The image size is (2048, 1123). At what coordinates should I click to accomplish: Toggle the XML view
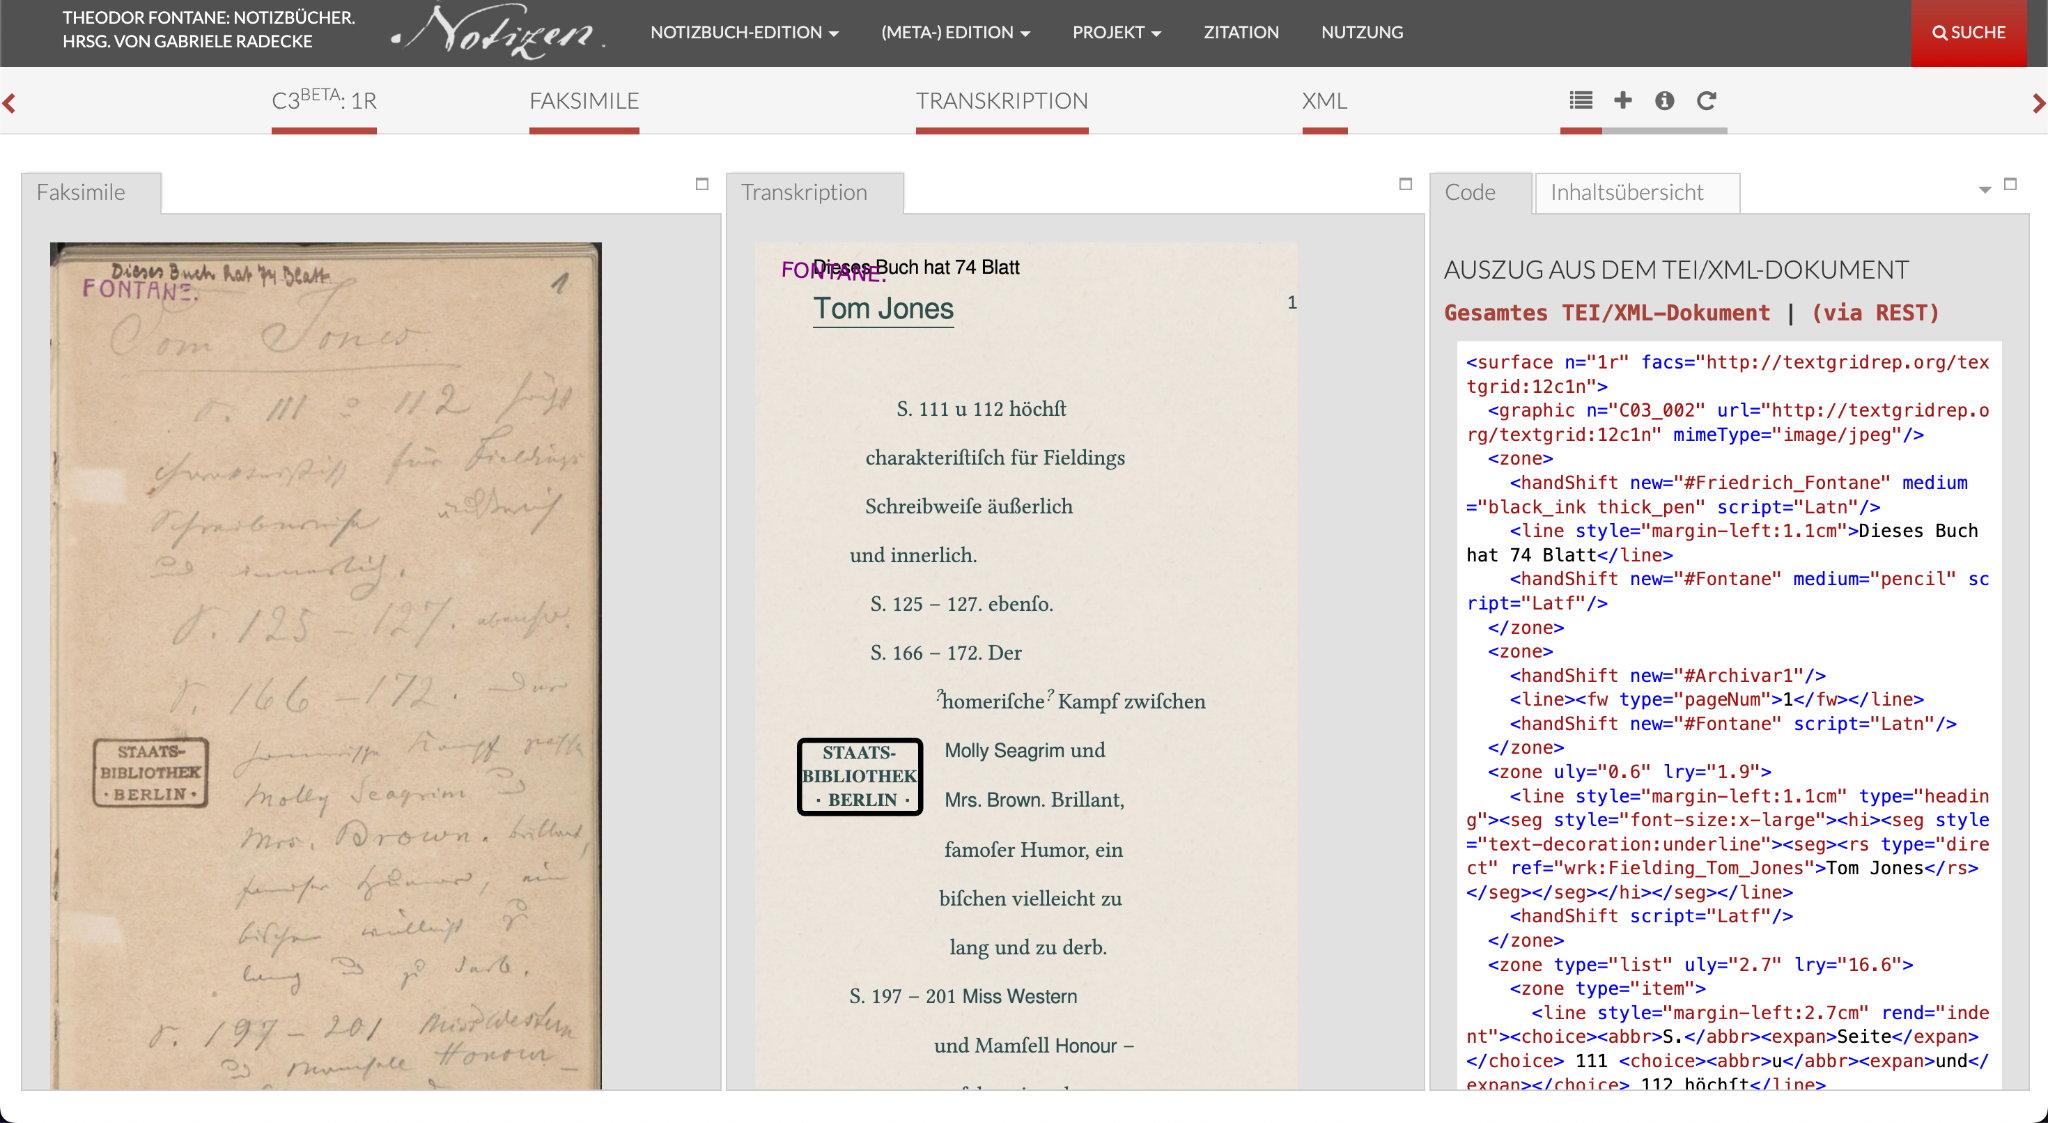pyautogui.click(x=1325, y=101)
